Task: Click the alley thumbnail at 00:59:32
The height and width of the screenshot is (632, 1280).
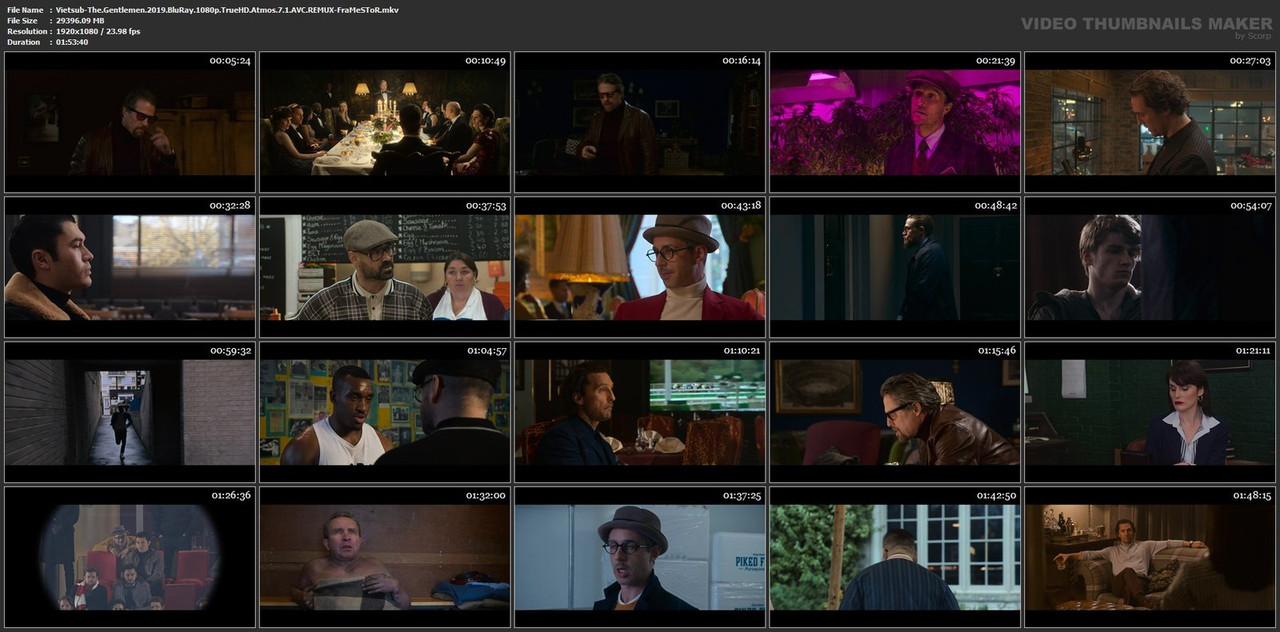Action: pos(130,412)
